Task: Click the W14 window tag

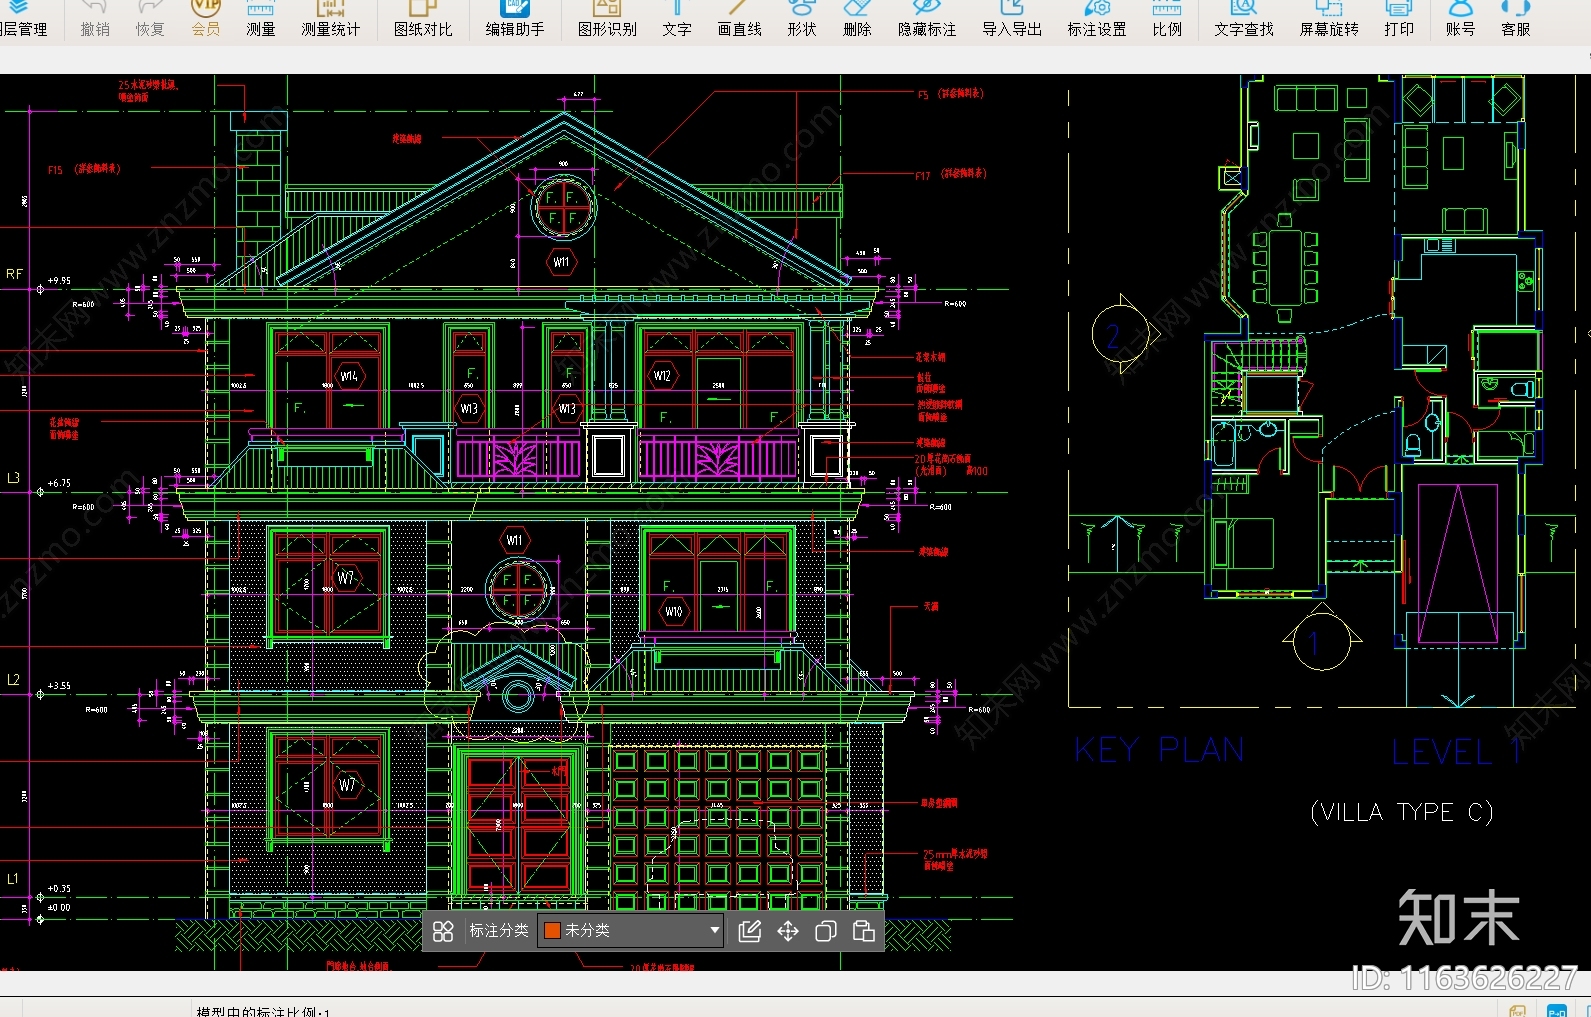Action: click(348, 376)
